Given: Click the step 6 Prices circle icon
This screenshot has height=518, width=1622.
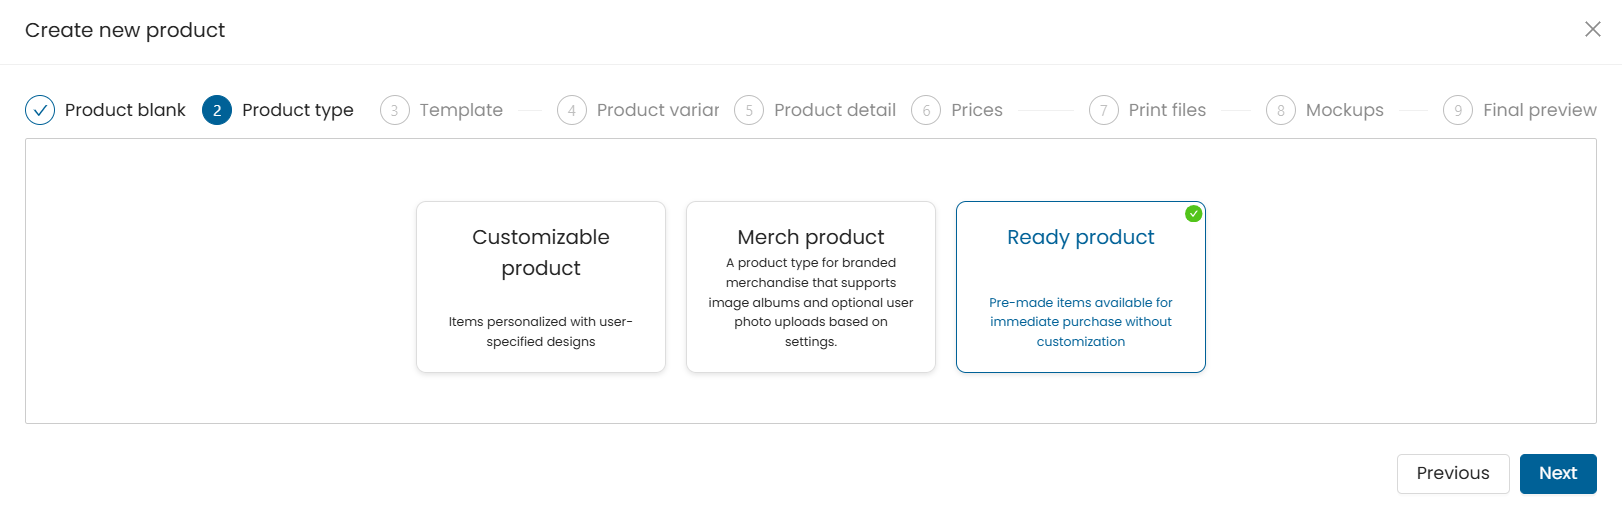Looking at the screenshot, I should [926, 110].
